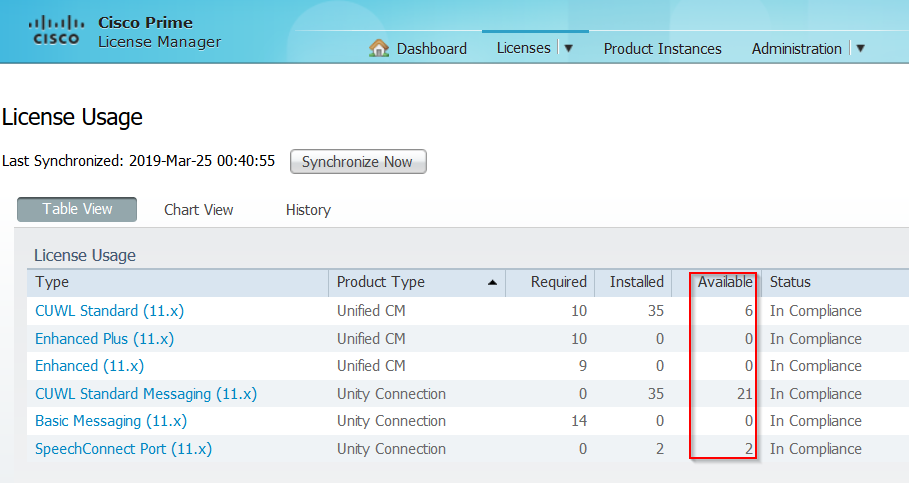909x483 pixels.
Task: Click the Cisco Prime License Manager title
Action: 159,32
